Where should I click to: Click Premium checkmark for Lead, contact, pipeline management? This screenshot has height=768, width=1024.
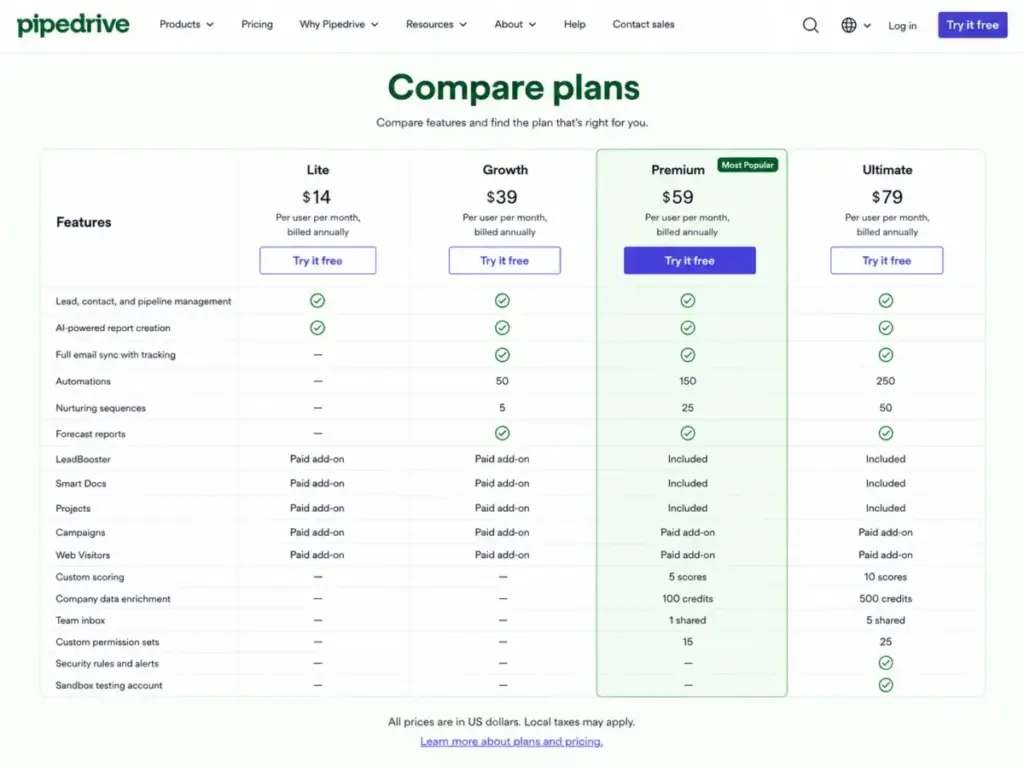(688, 300)
